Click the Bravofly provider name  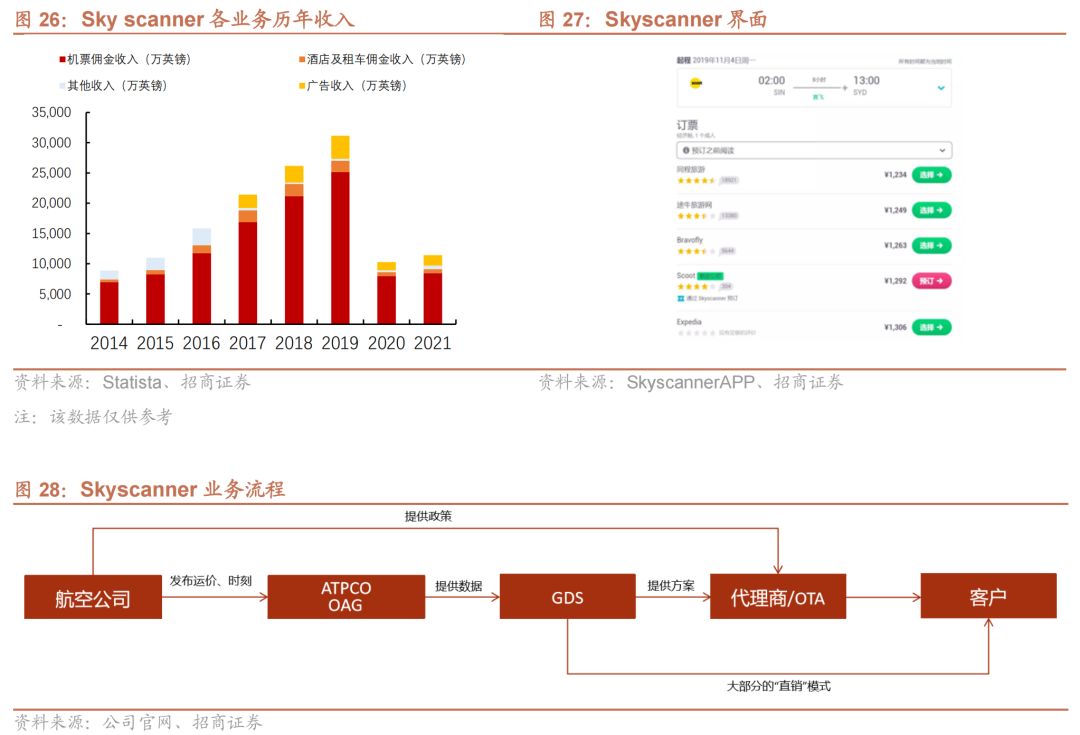[x=689, y=240]
